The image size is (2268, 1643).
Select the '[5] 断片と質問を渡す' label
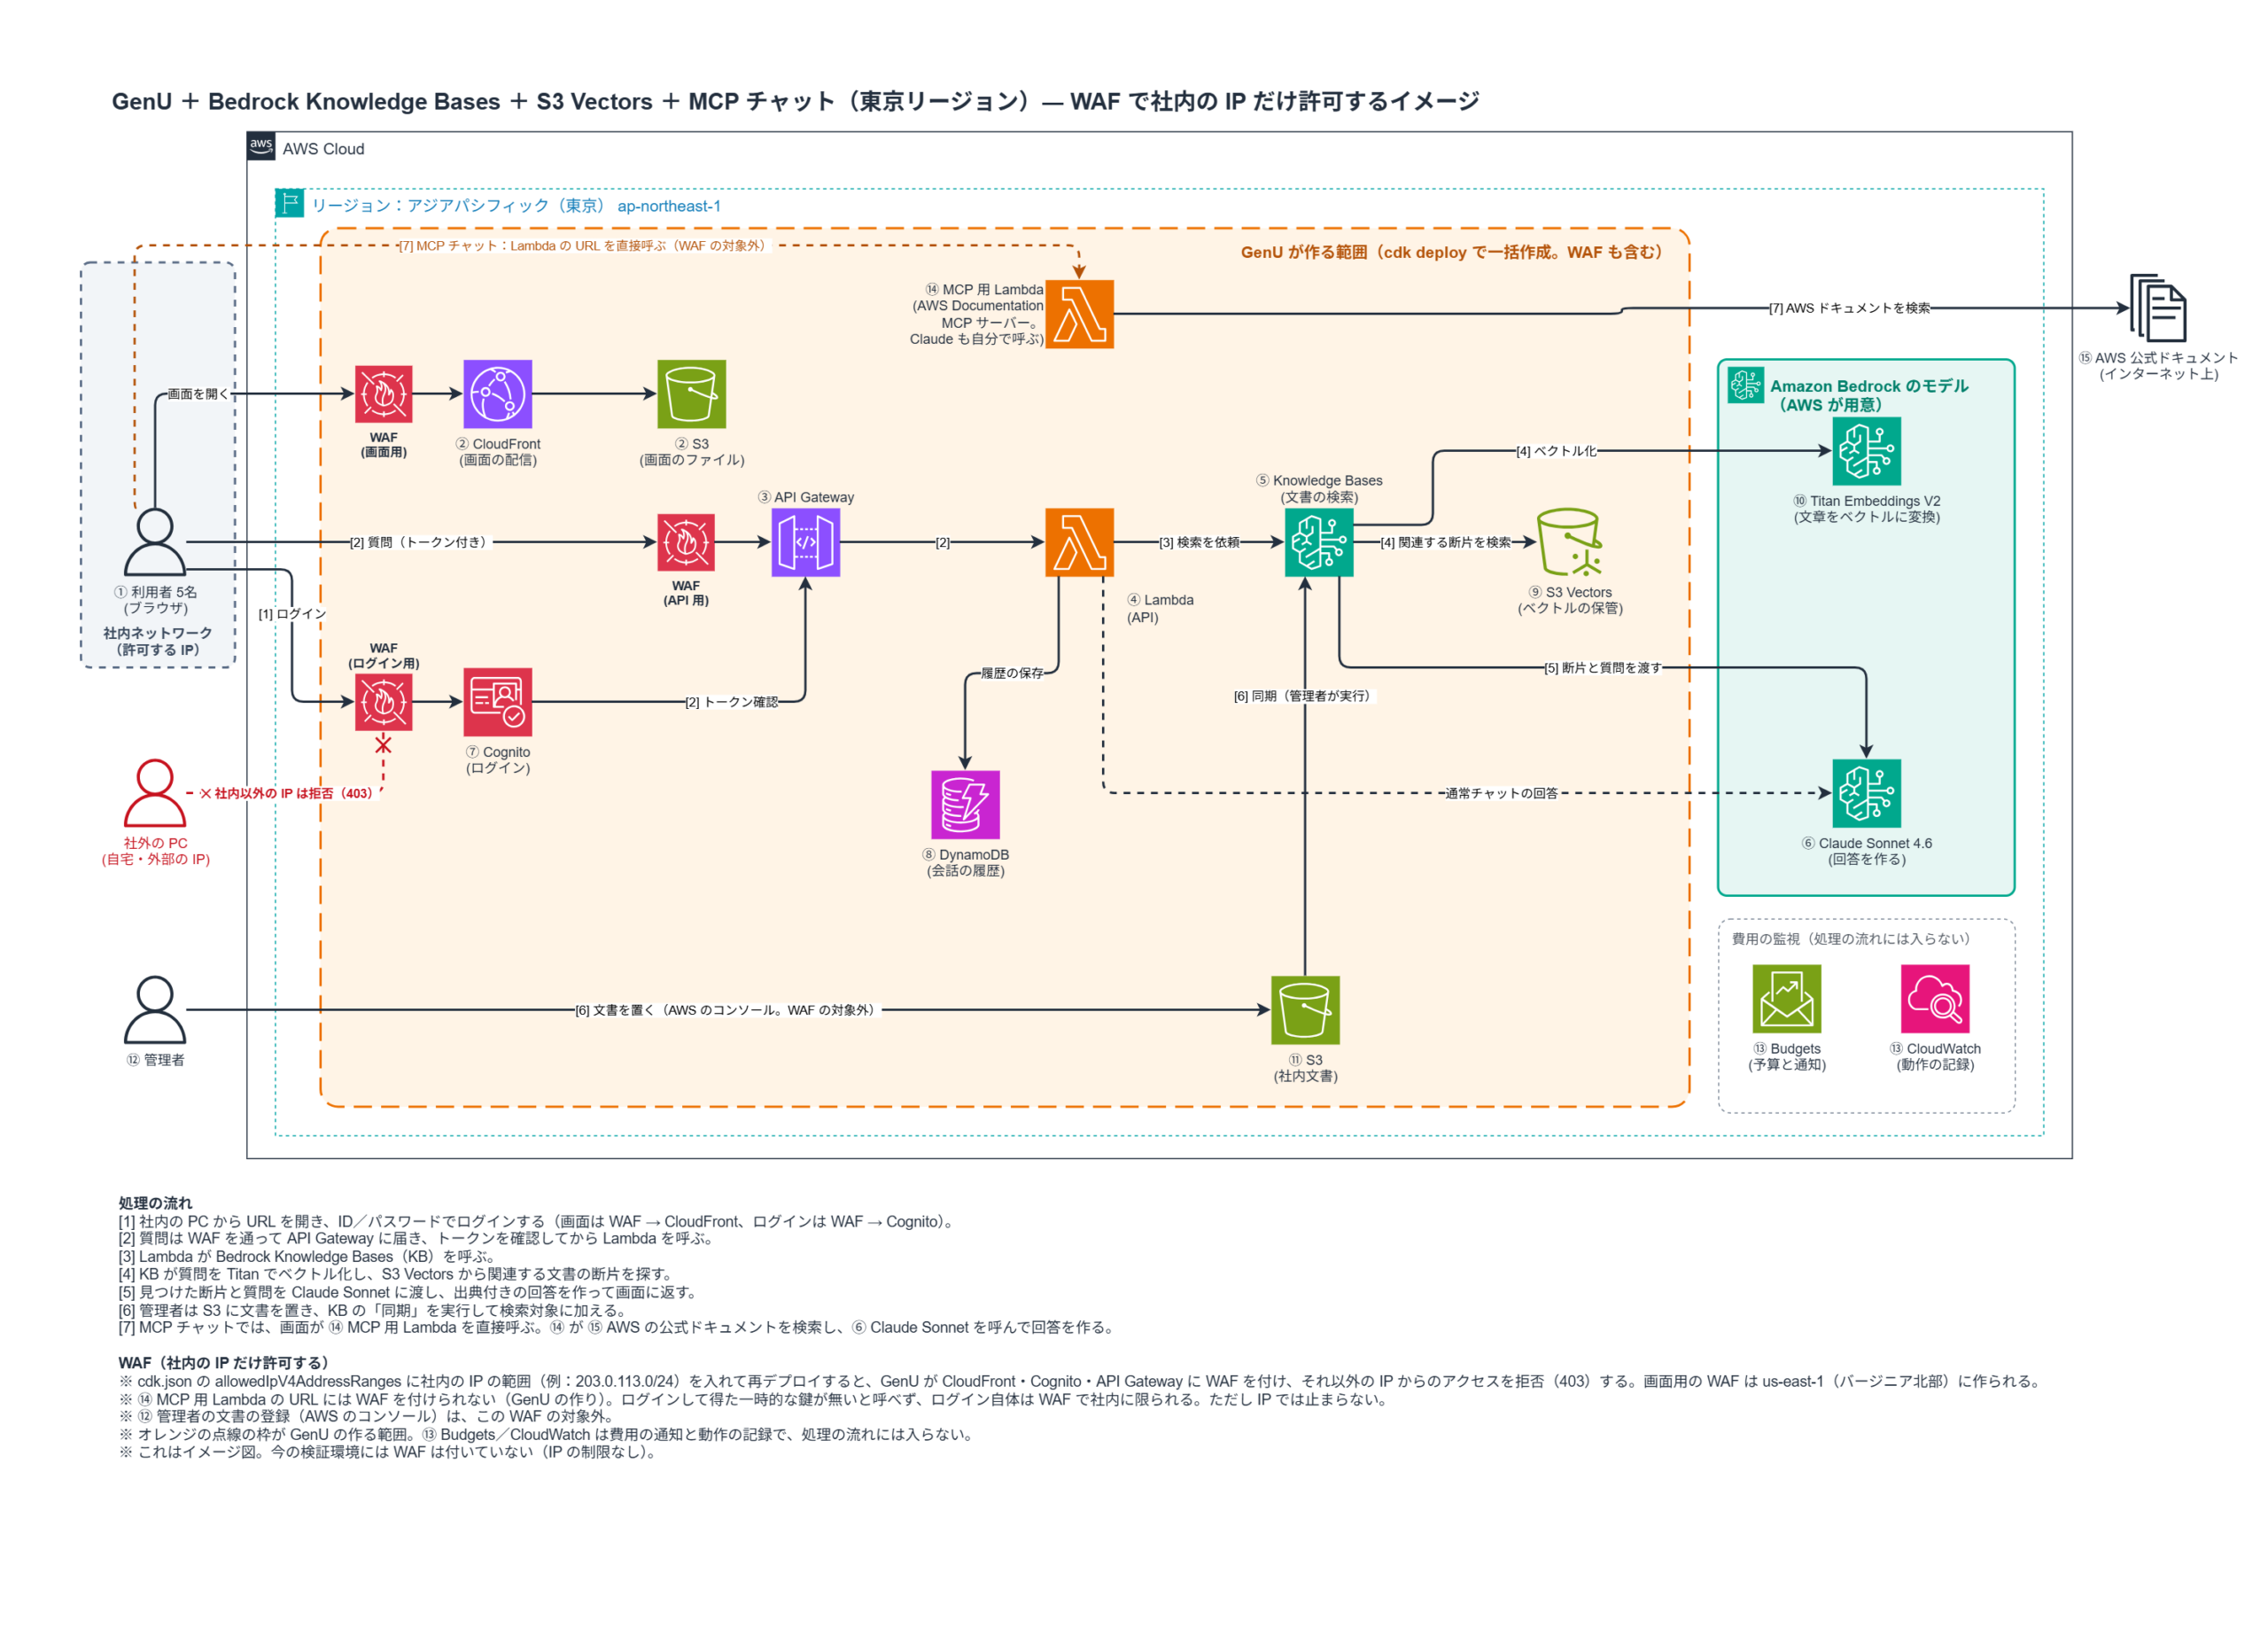(1603, 668)
